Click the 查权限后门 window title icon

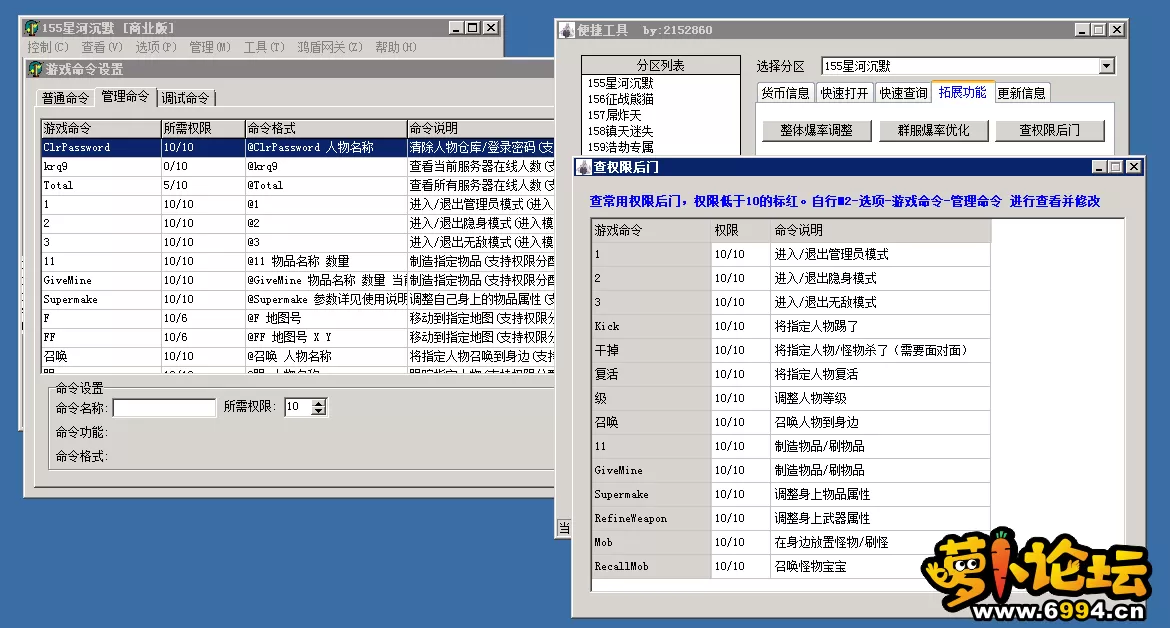click(x=584, y=167)
